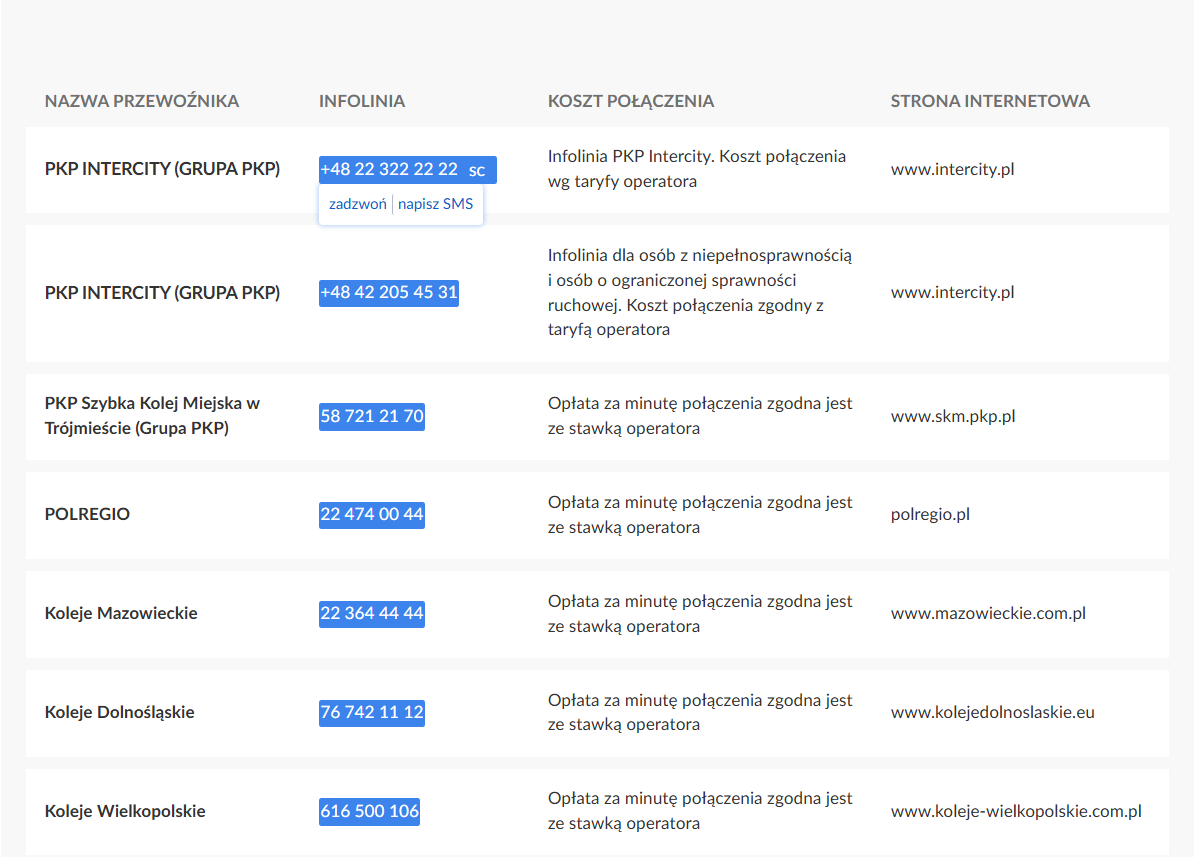Click SKM infolinia number 58 721 21 70
The image size is (1195, 857).
pyautogui.click(x=372, y=416)
